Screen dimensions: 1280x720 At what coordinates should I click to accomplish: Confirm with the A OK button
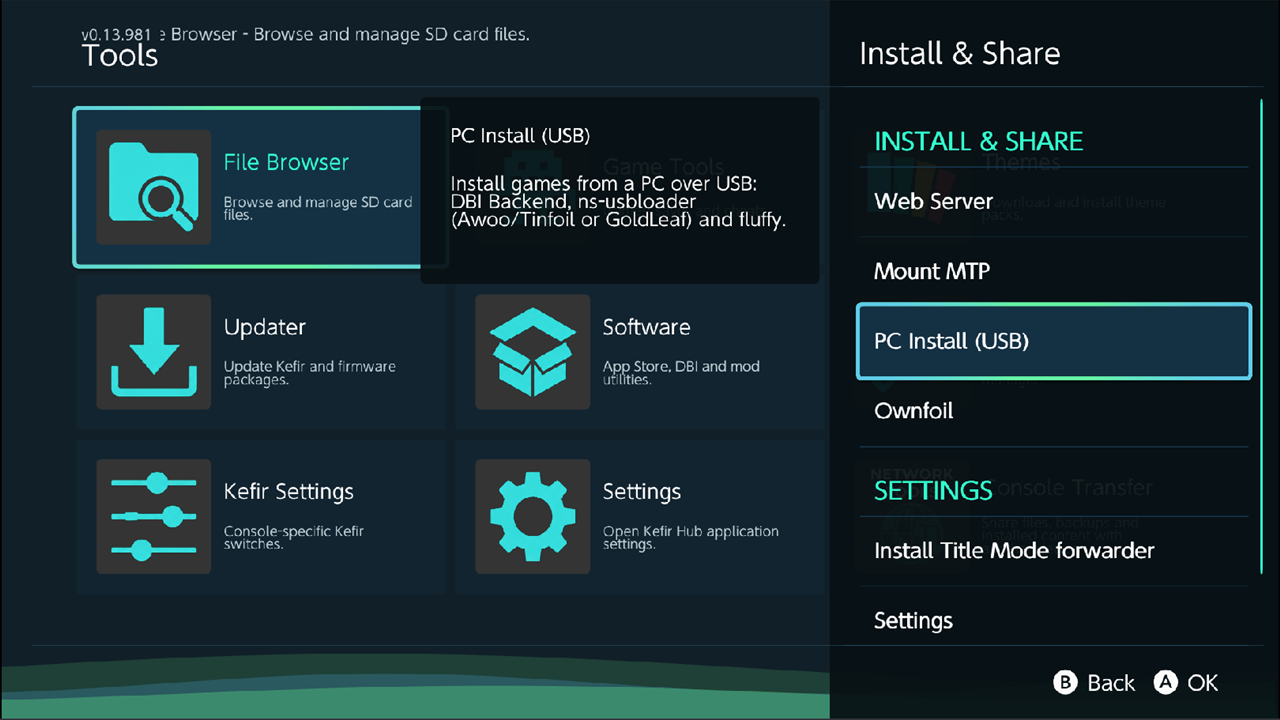click(1187, 683)
